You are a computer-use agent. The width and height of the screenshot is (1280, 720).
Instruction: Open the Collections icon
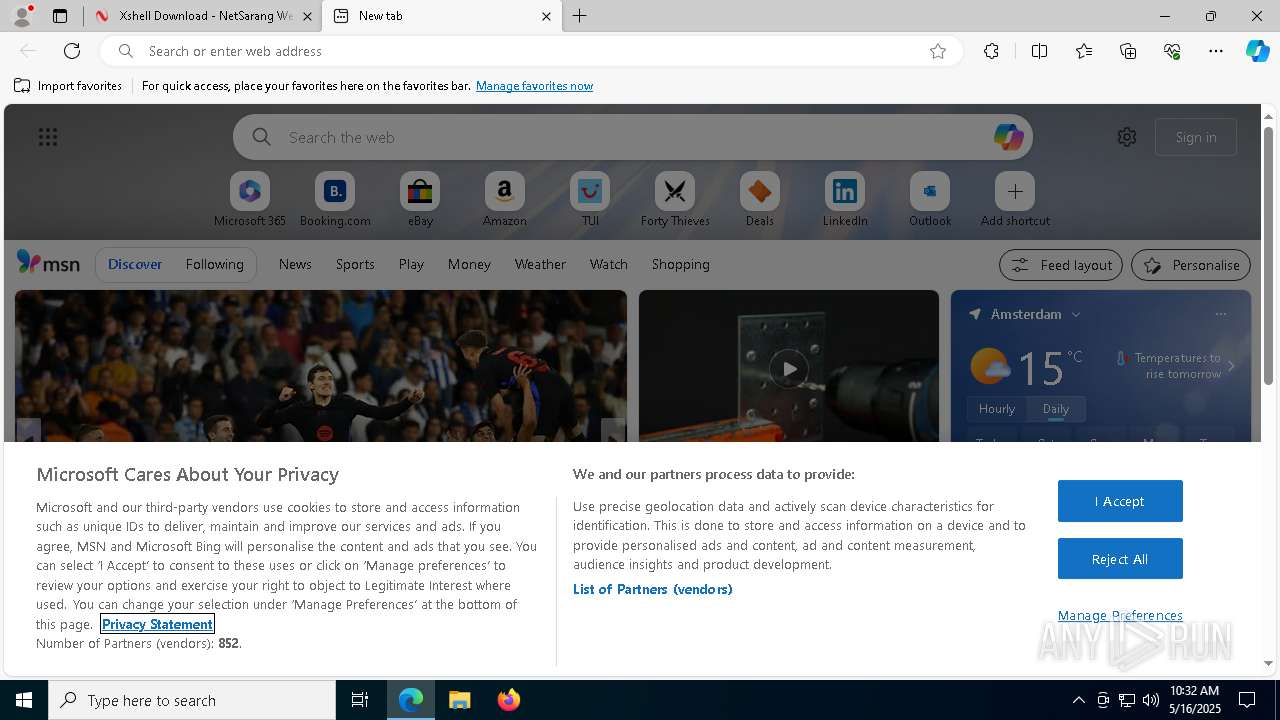pos(1128,51)
